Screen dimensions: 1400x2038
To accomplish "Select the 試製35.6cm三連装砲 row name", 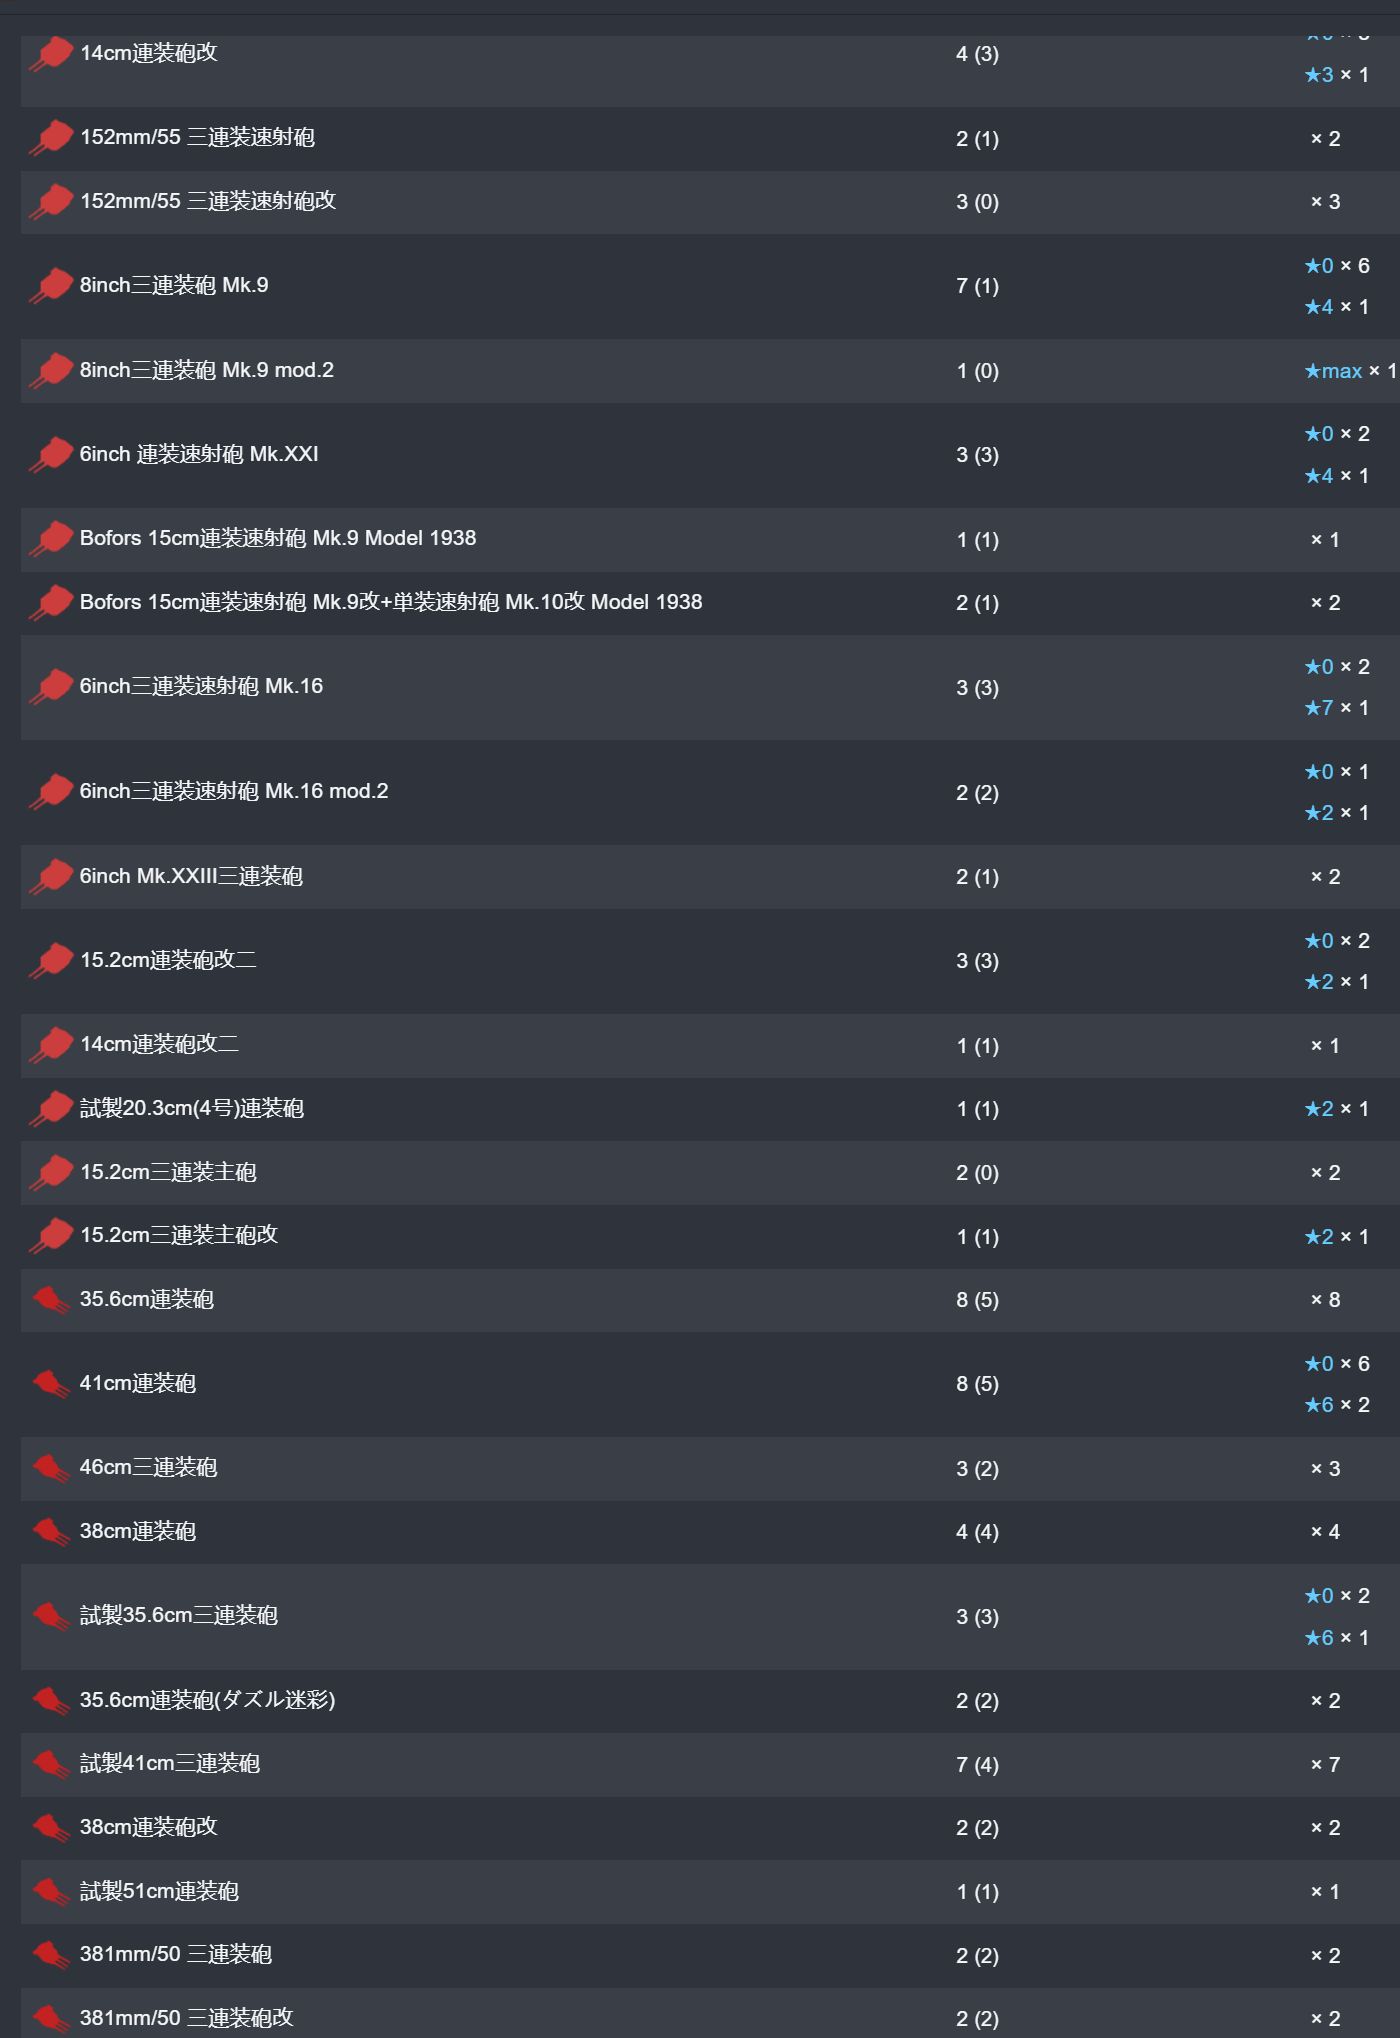I will tap(179, 1616).
